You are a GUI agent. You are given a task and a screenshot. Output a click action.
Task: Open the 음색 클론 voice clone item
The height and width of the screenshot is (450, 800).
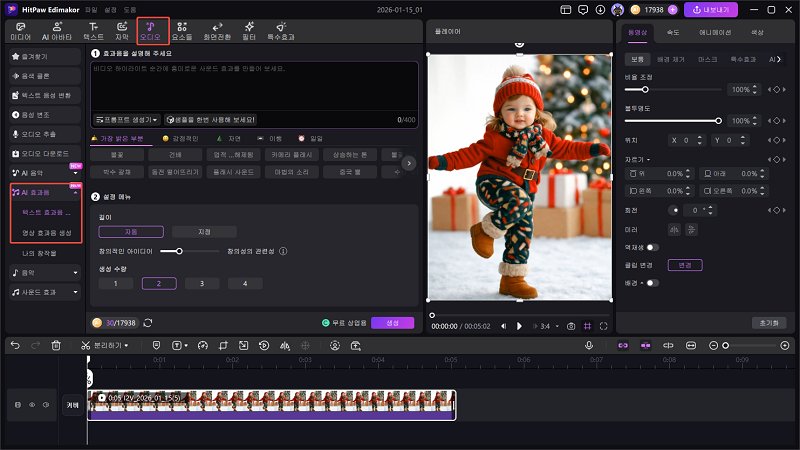[x=45, y=76]
